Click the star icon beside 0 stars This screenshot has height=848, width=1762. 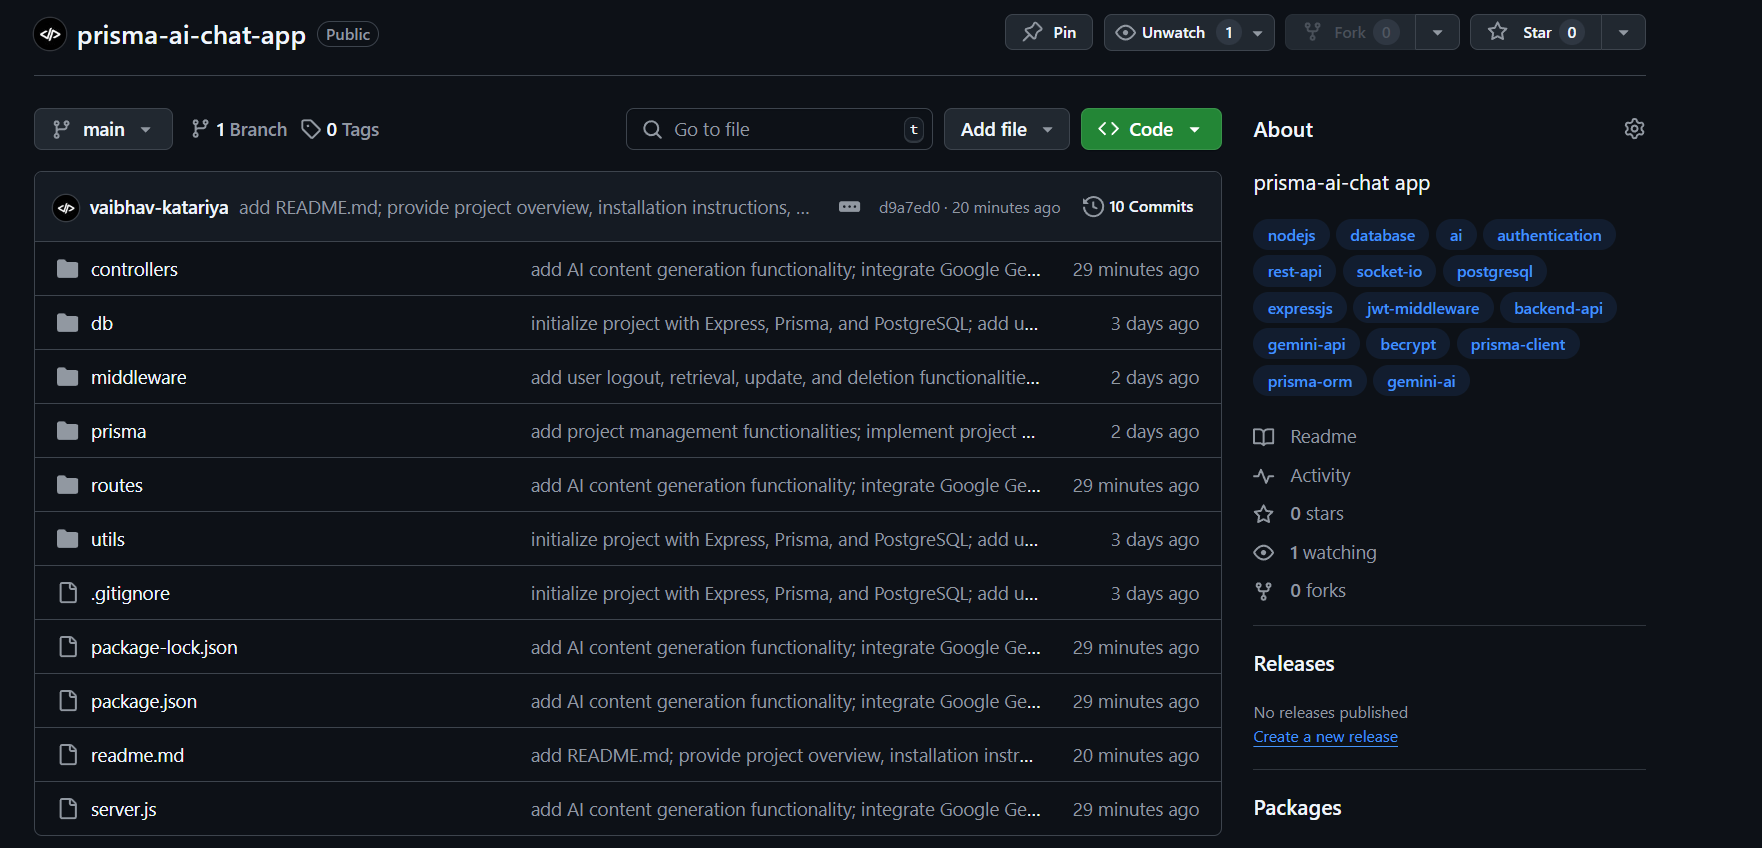[1264, 514]
